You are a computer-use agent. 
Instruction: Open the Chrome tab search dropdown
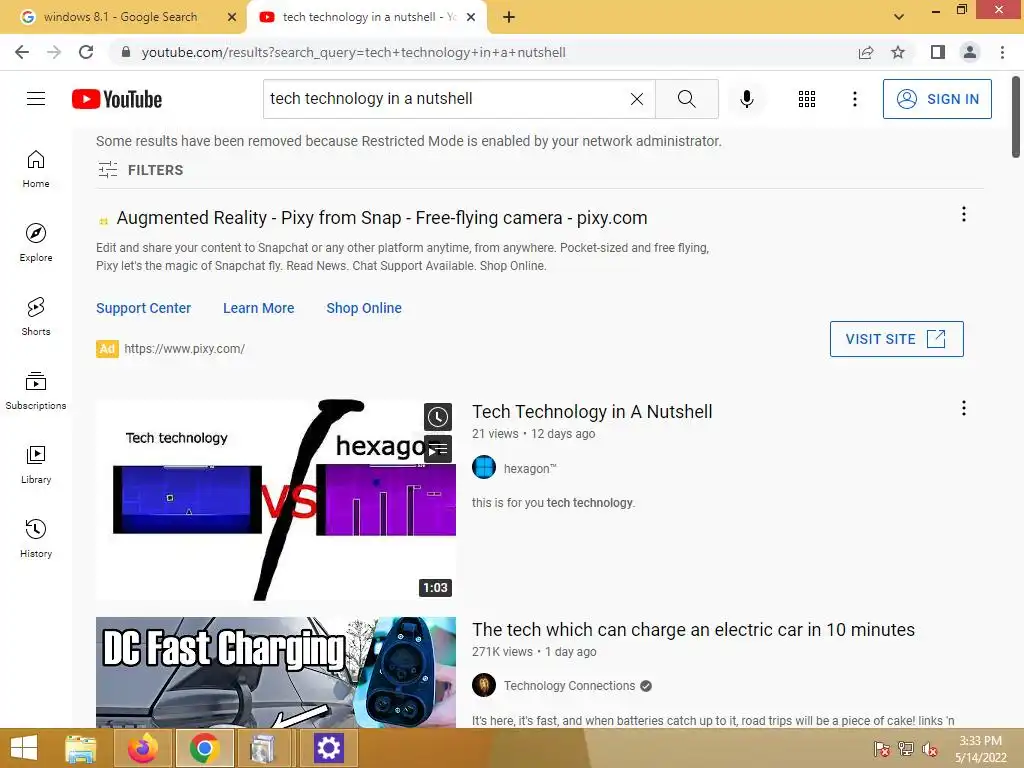pyautogui.click(x=899, y=17)
